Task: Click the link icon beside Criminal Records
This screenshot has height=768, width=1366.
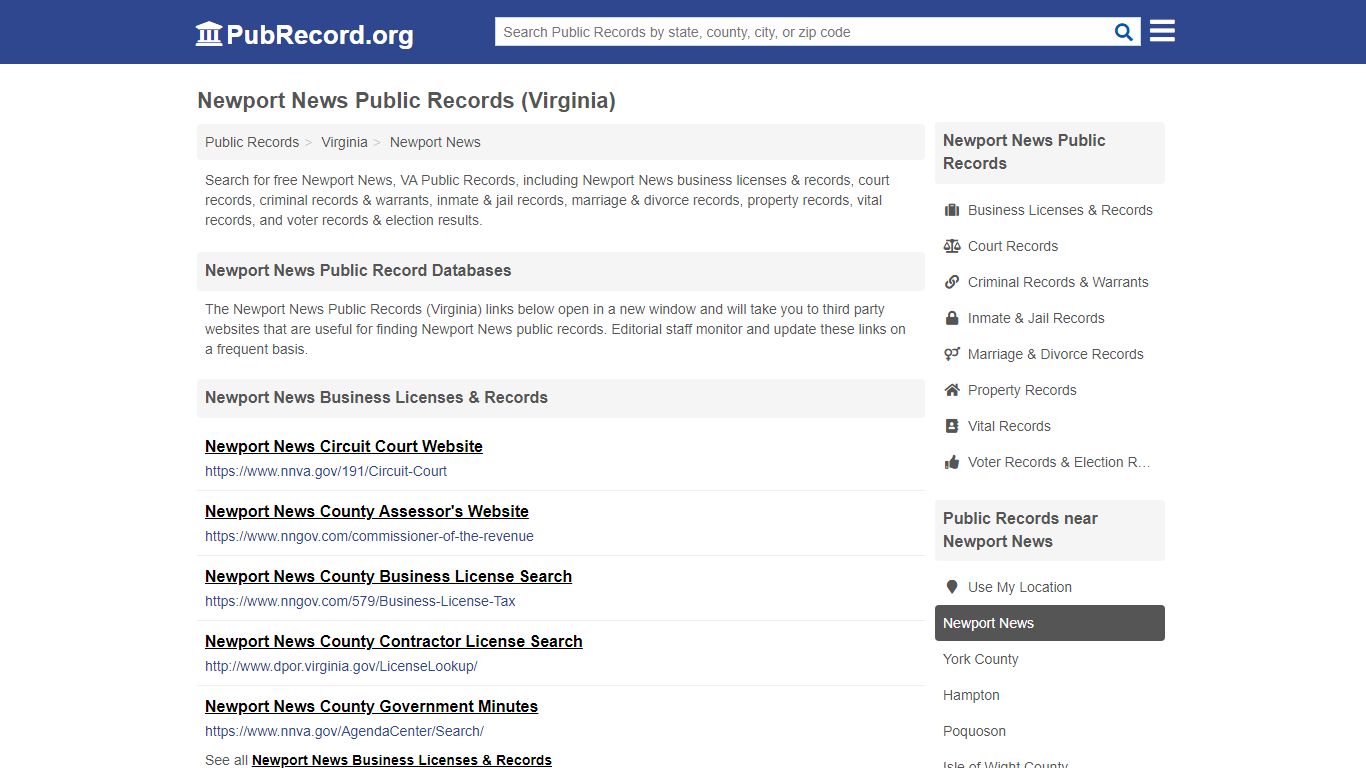Action: pos(952,282)
